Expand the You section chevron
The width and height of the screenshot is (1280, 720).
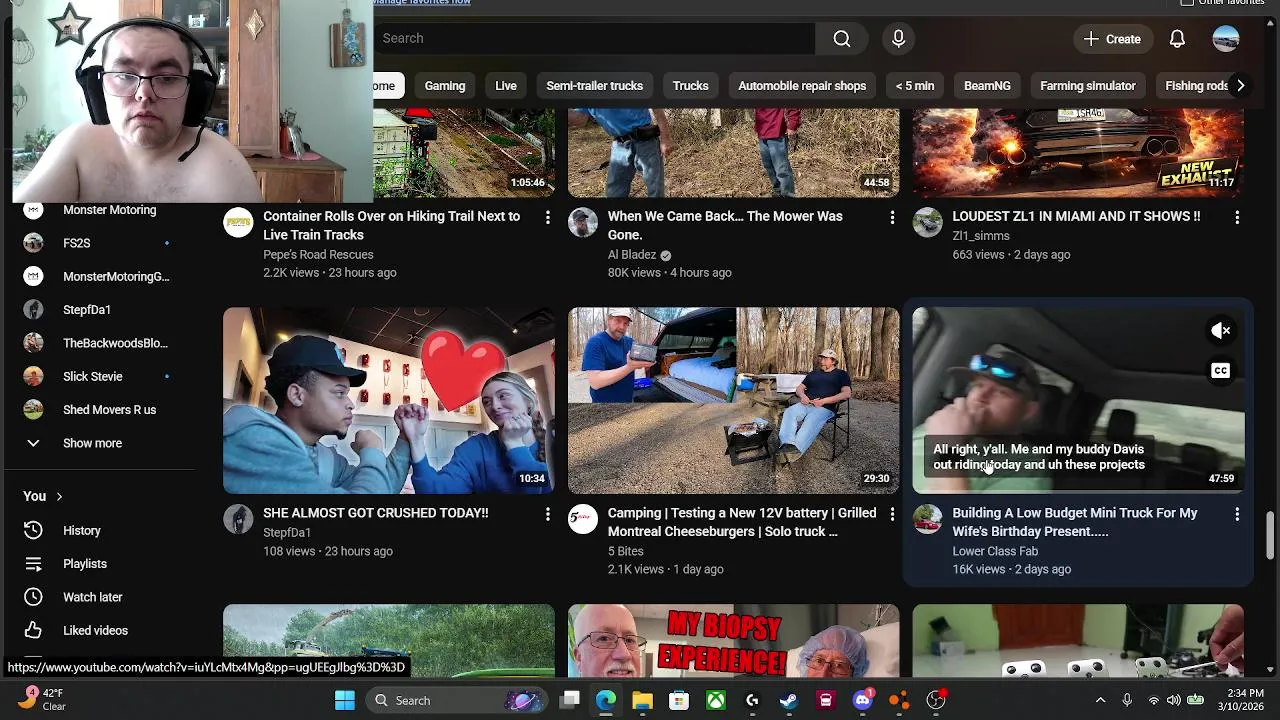[59, 496]
